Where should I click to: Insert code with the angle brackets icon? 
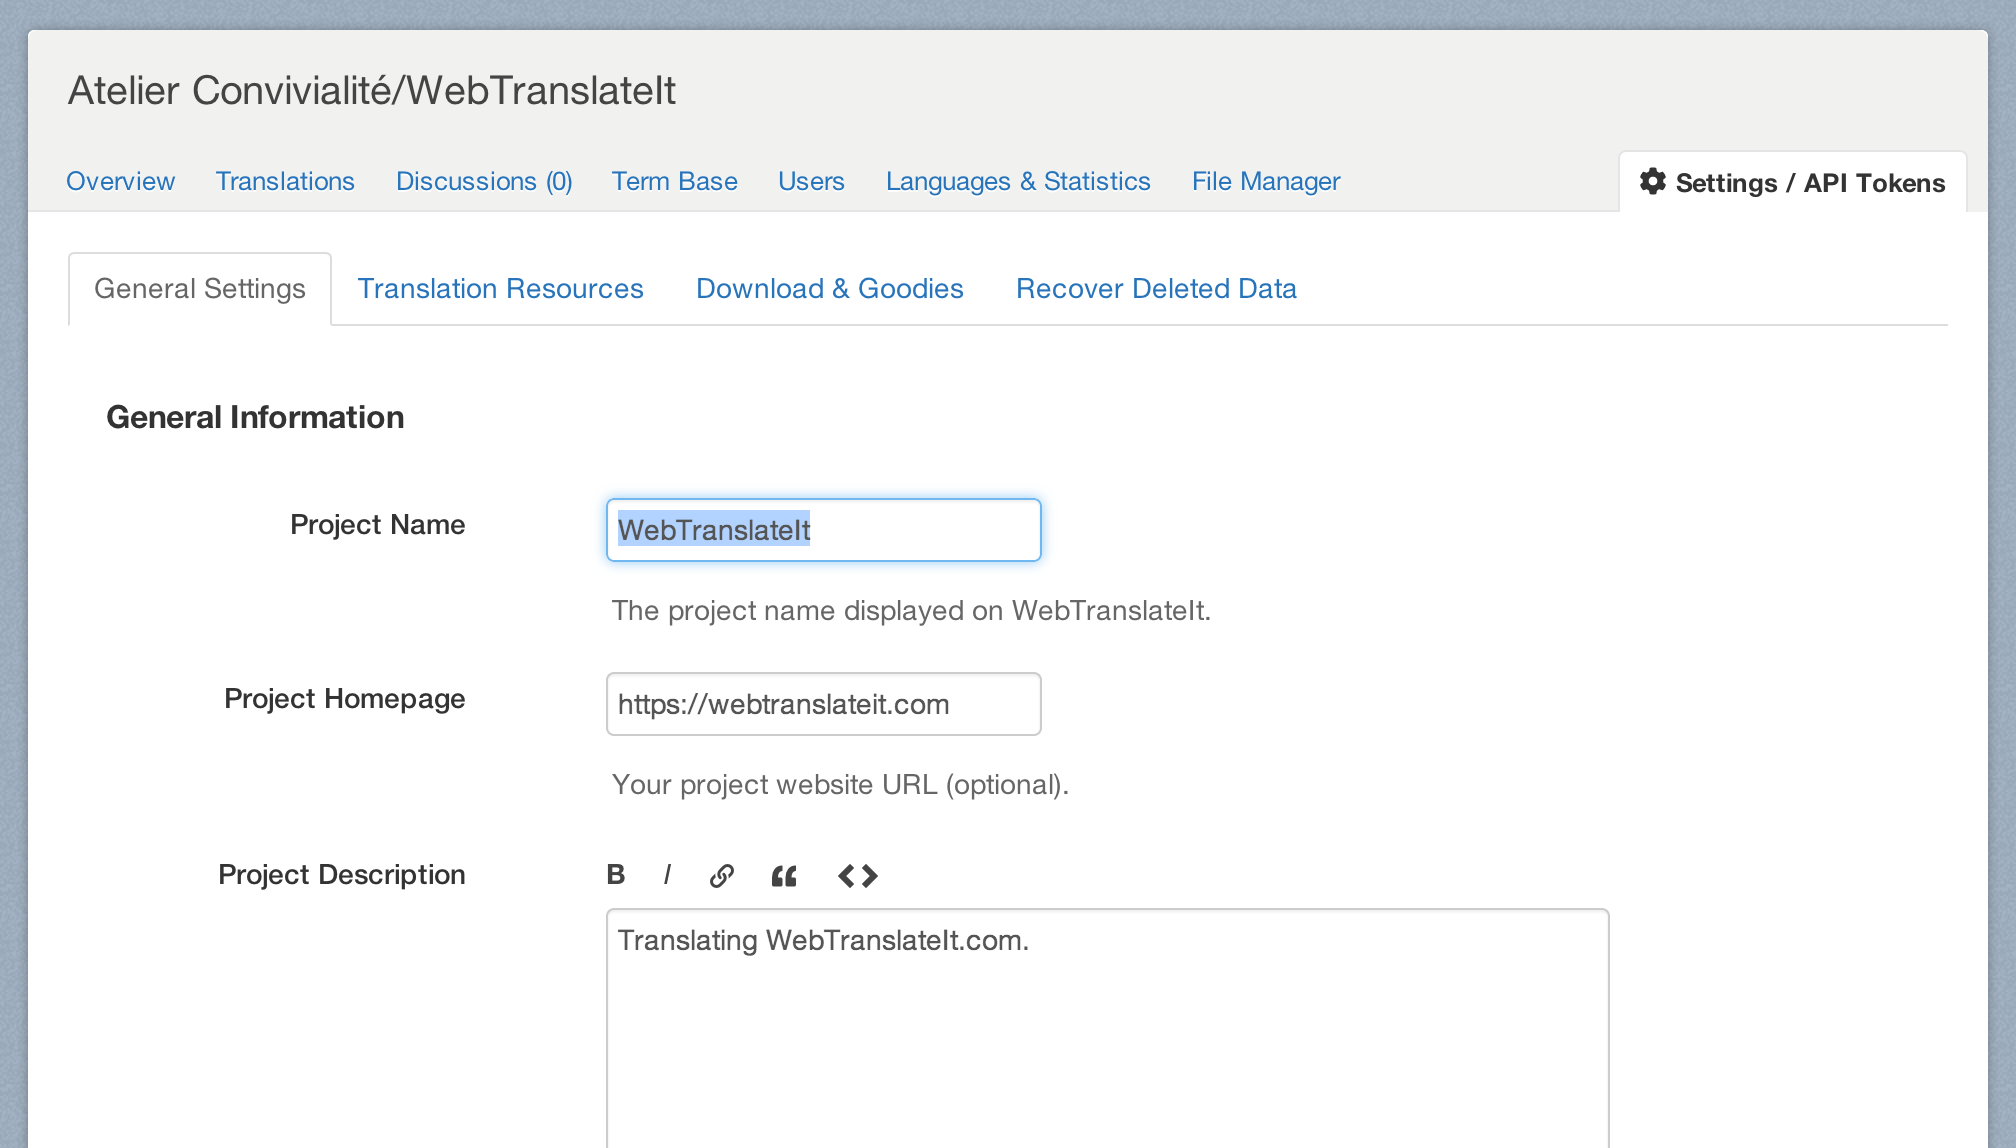[858, 876]
